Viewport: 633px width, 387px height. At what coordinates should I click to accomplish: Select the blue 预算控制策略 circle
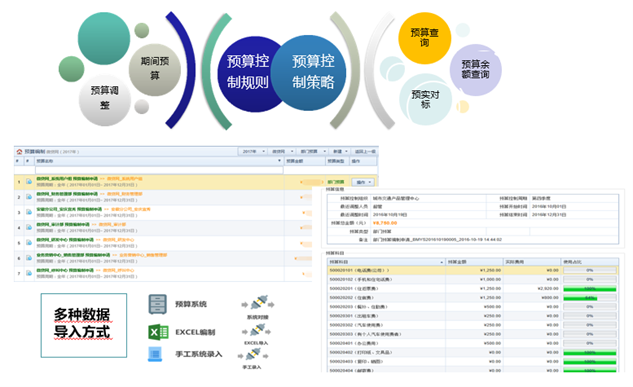coord(308,73)
